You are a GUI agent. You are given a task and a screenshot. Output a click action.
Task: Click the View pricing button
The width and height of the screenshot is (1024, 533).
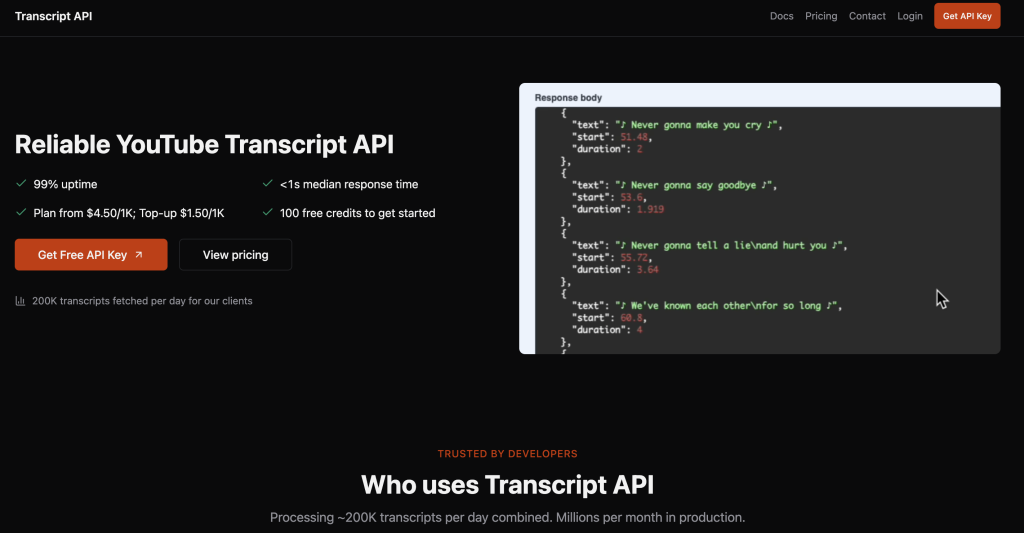pos(235,255)
